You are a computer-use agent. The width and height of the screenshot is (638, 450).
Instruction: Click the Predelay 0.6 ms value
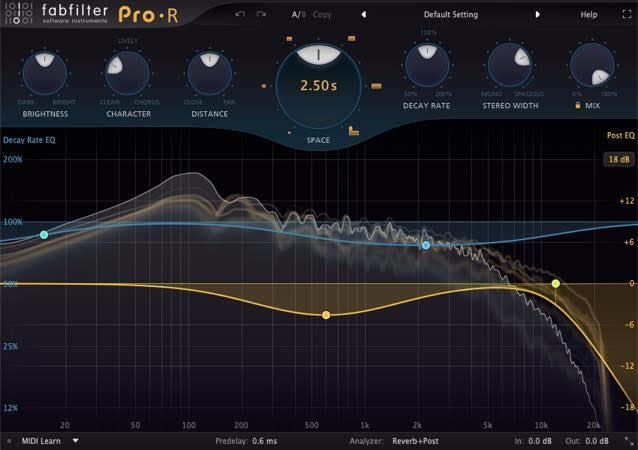click(264, 441)
